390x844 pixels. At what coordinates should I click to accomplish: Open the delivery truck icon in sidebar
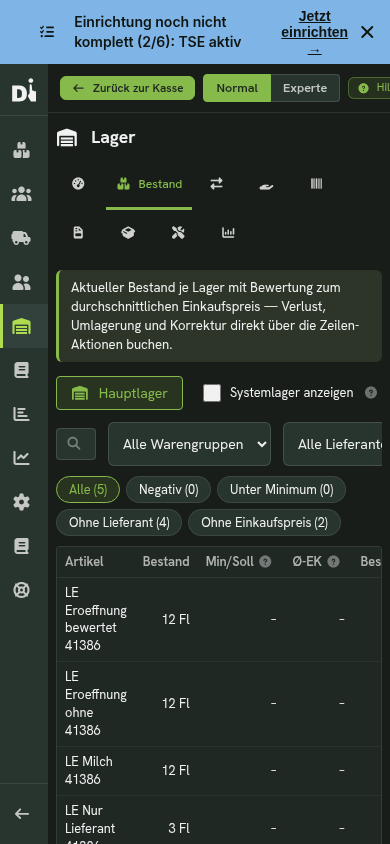coord(22,238)
